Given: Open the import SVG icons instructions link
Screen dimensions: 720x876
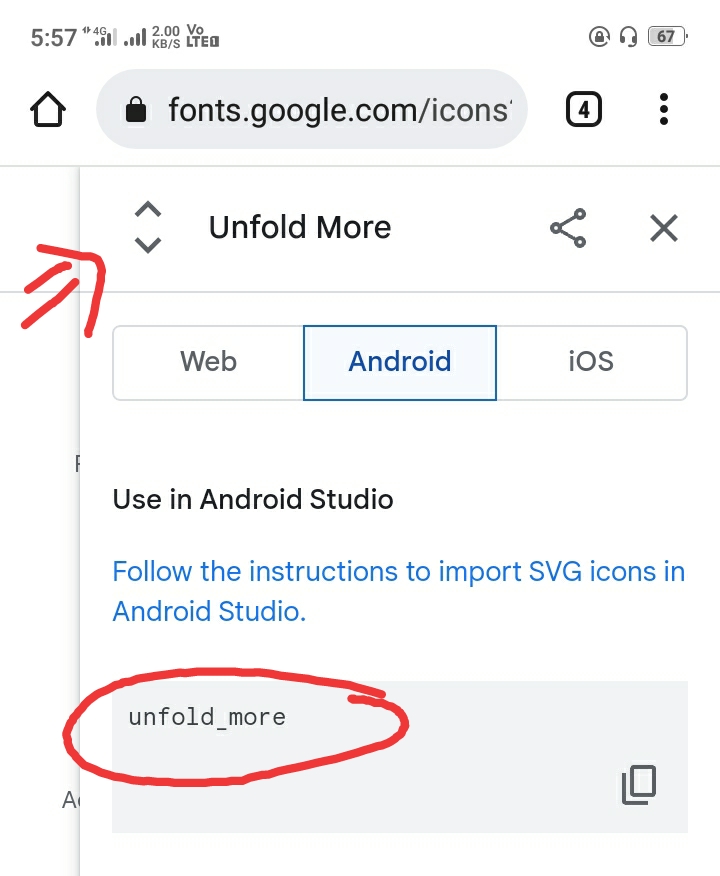Looking at the screenshot, I should [x=398, y=591].
